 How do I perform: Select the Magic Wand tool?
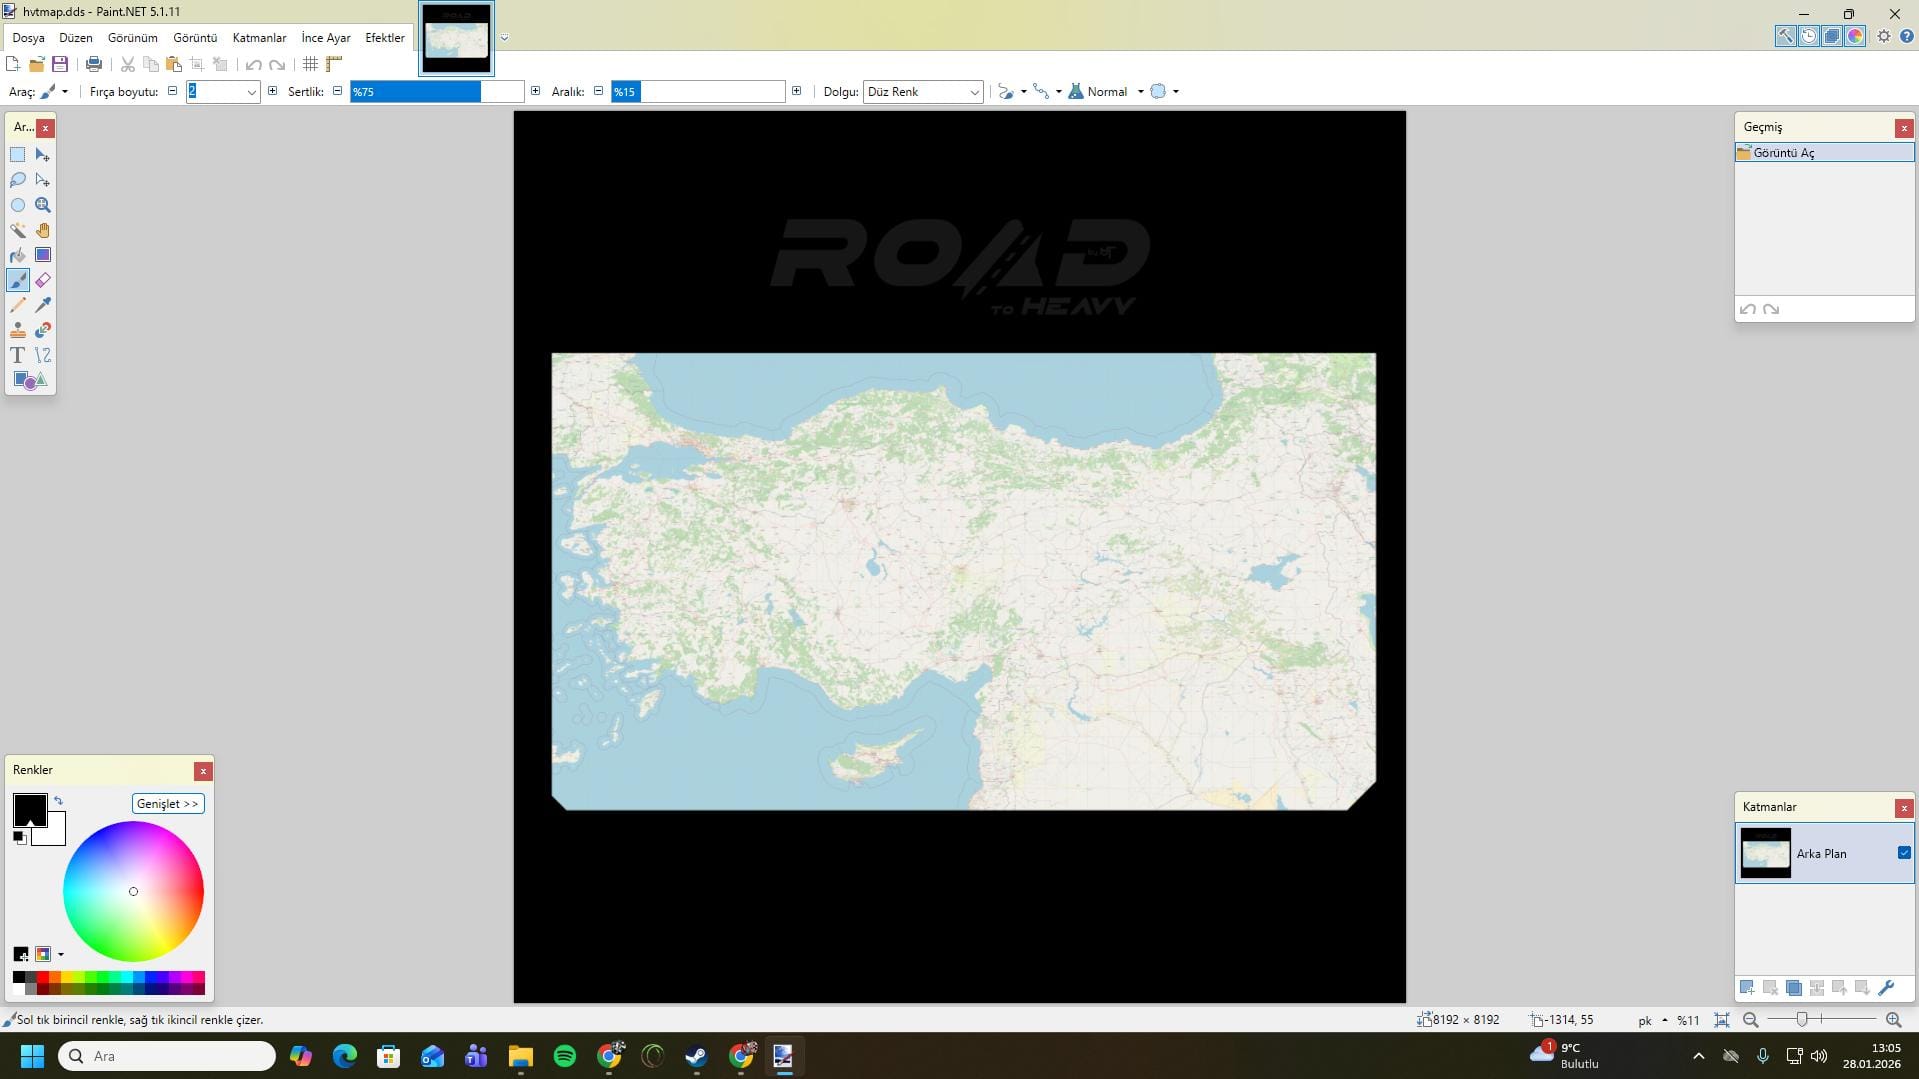point(18,230)
